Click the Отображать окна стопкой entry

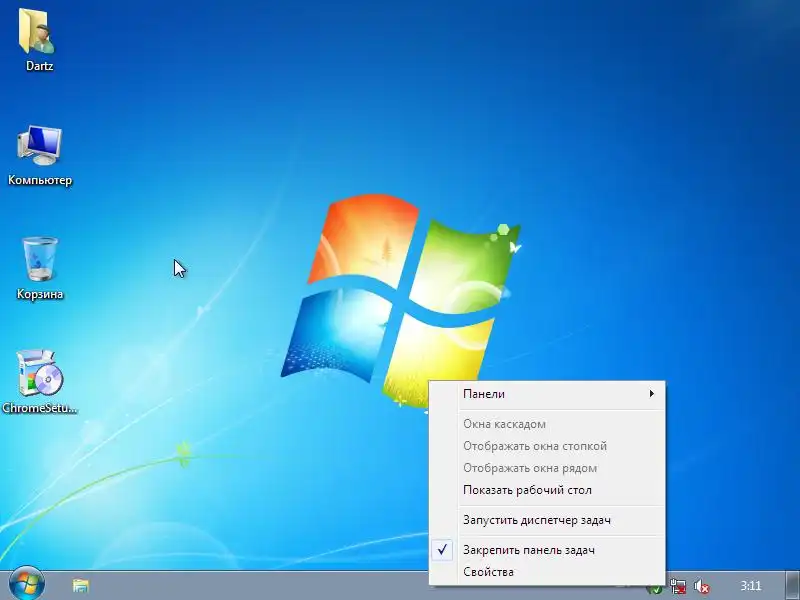pos(547,446)
